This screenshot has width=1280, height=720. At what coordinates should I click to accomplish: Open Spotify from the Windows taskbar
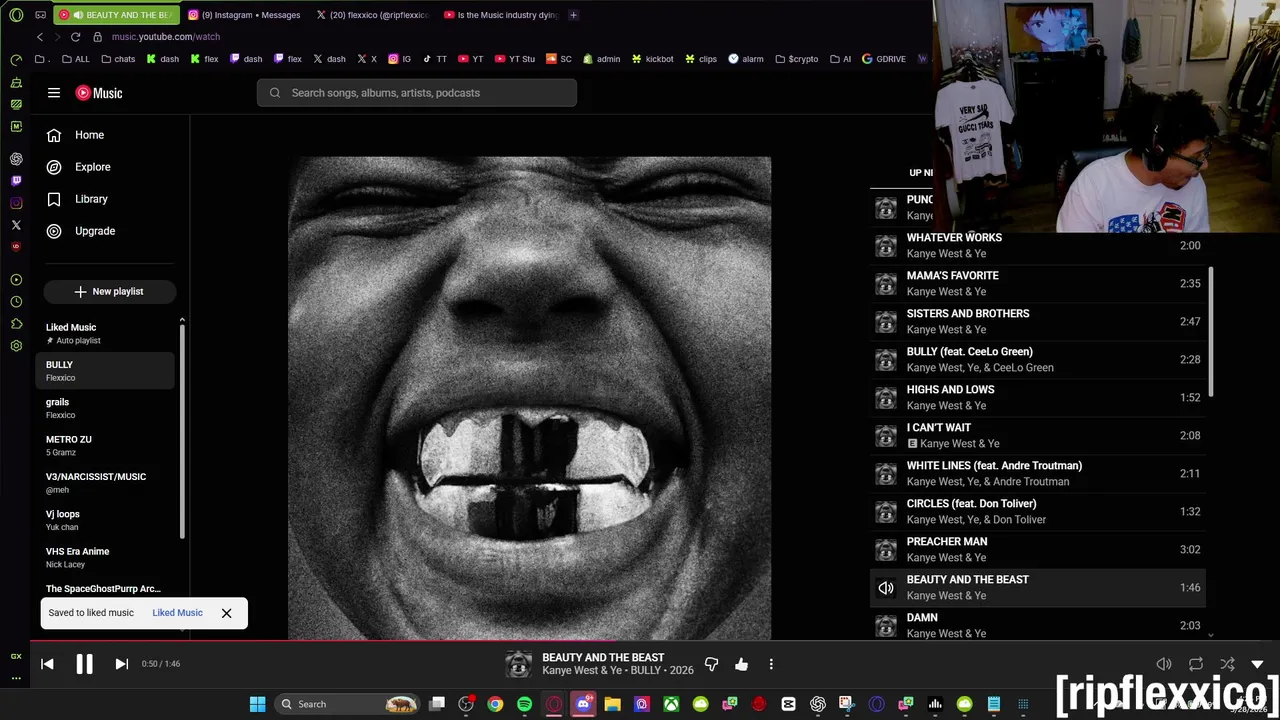click(524, 704)
